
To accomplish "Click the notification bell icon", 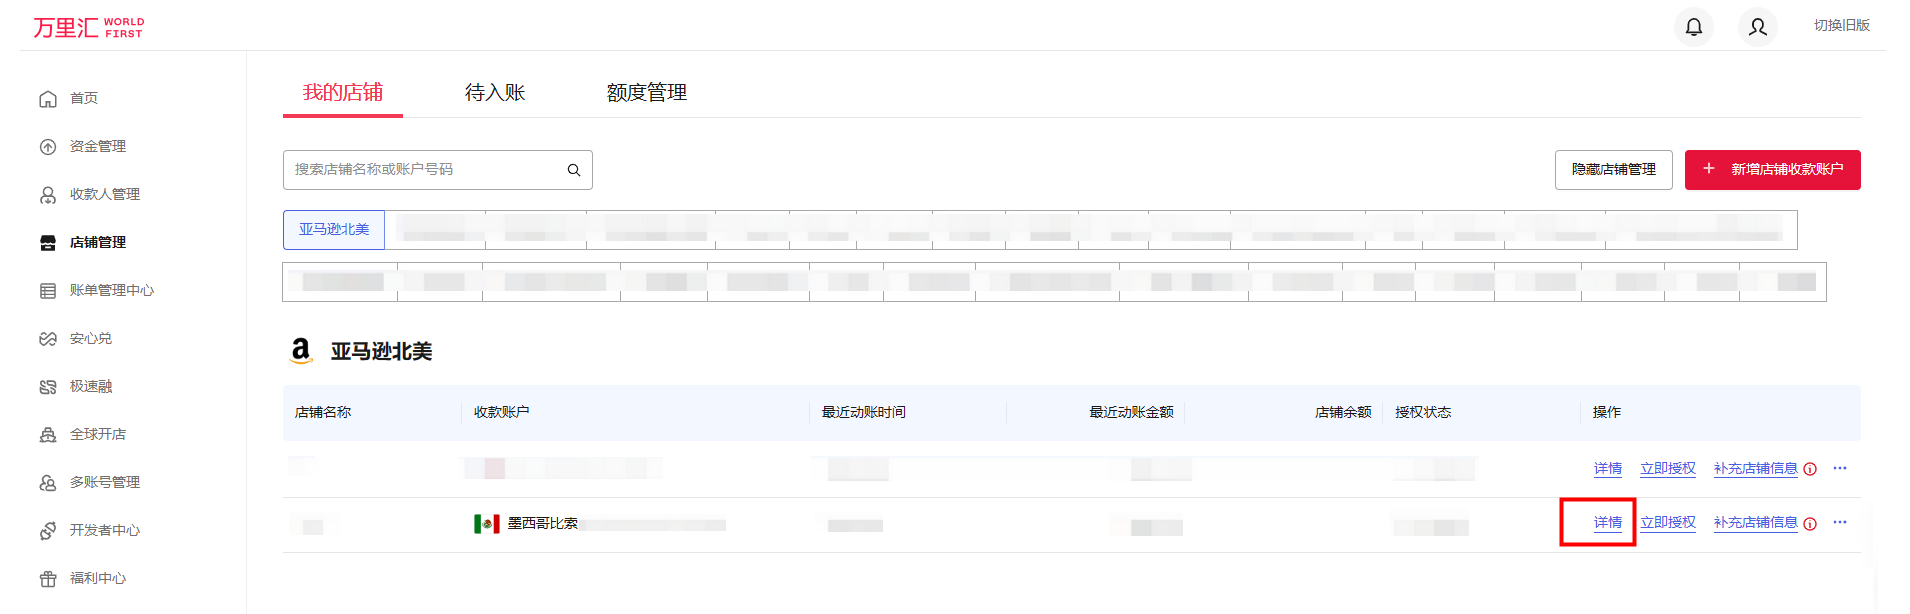I will (x=1693, y=27).
